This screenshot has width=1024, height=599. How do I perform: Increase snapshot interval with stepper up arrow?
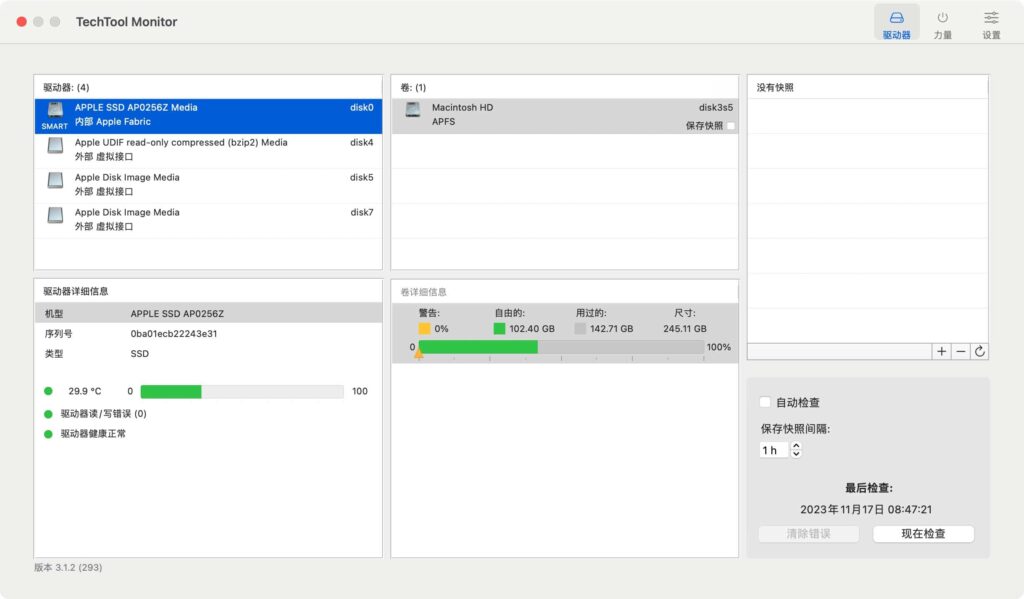pos(796,446)
